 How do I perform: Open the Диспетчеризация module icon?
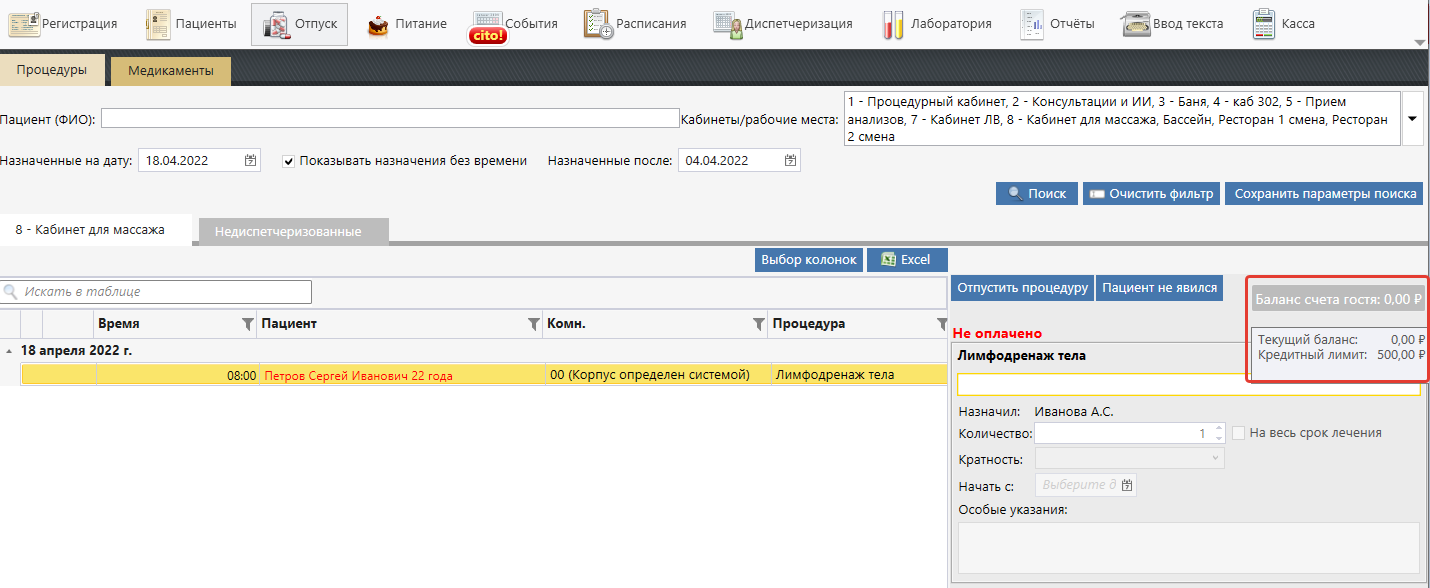(727, 24)
